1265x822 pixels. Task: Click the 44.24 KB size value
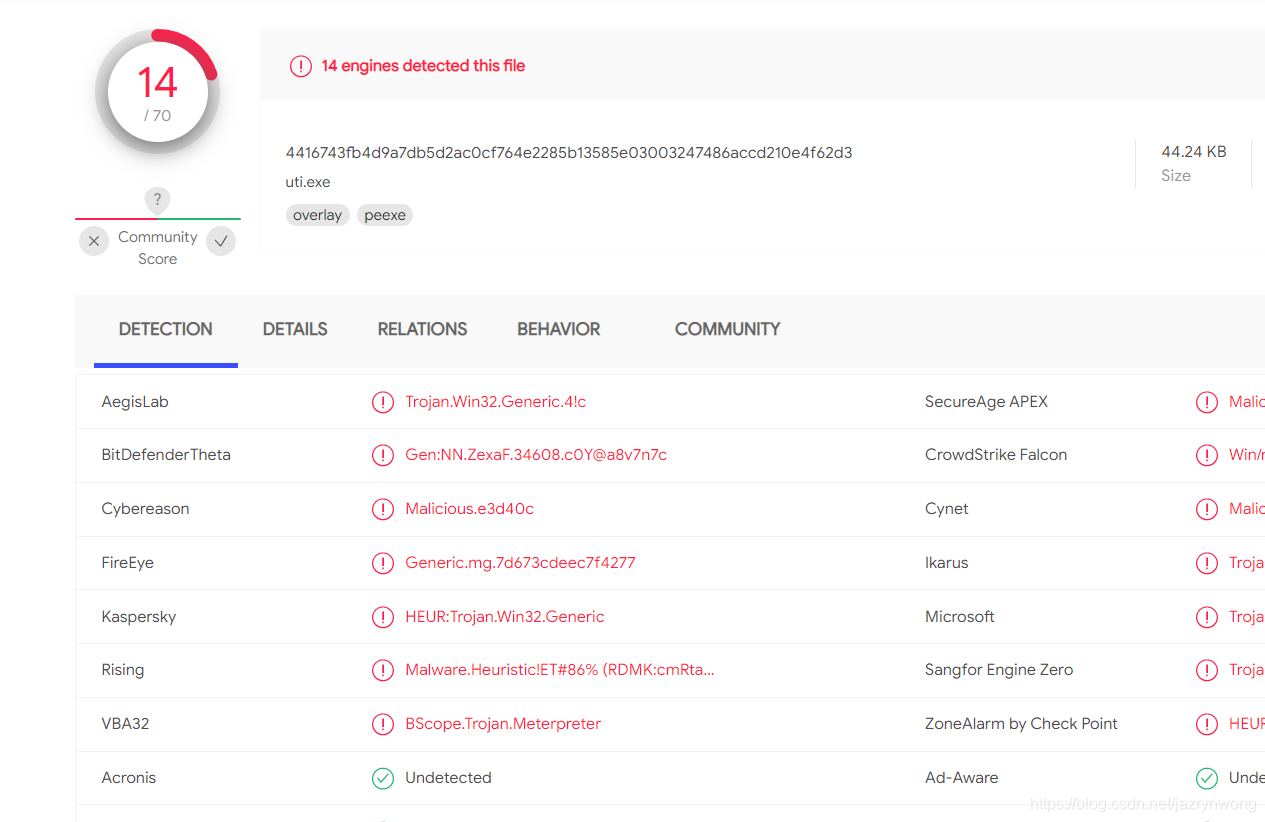1194,152
